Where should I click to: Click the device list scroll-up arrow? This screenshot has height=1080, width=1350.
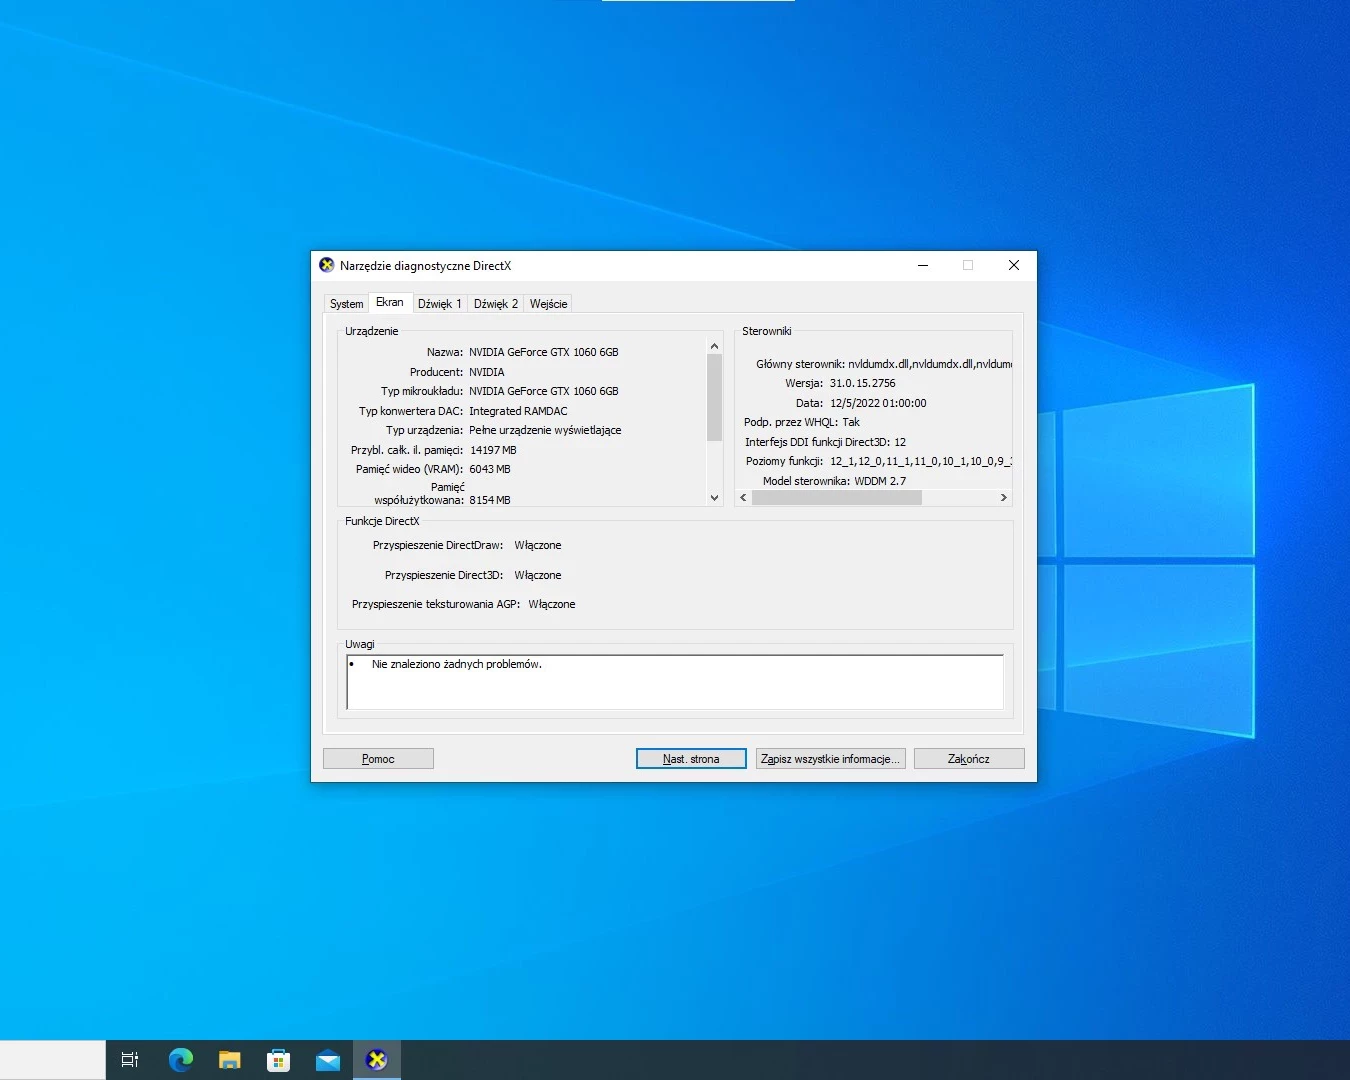point(714,346)
